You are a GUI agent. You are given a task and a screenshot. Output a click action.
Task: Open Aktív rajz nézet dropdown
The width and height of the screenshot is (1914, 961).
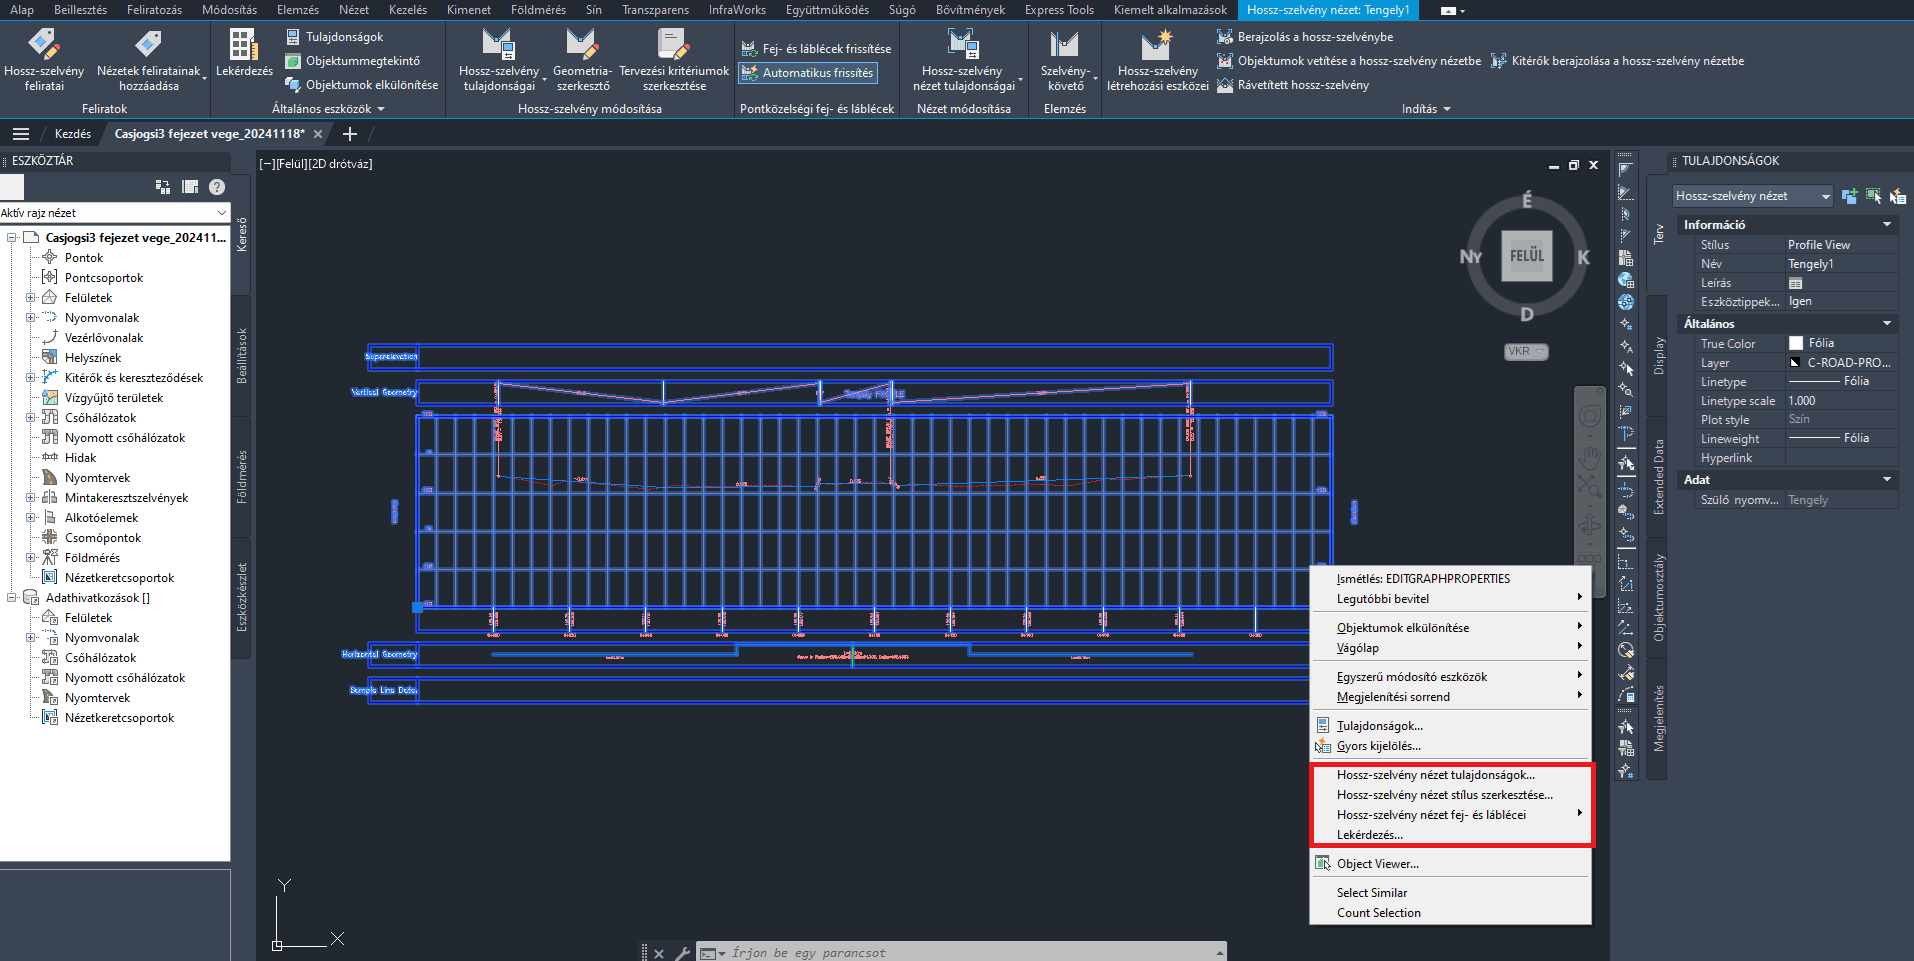[115, 213]
